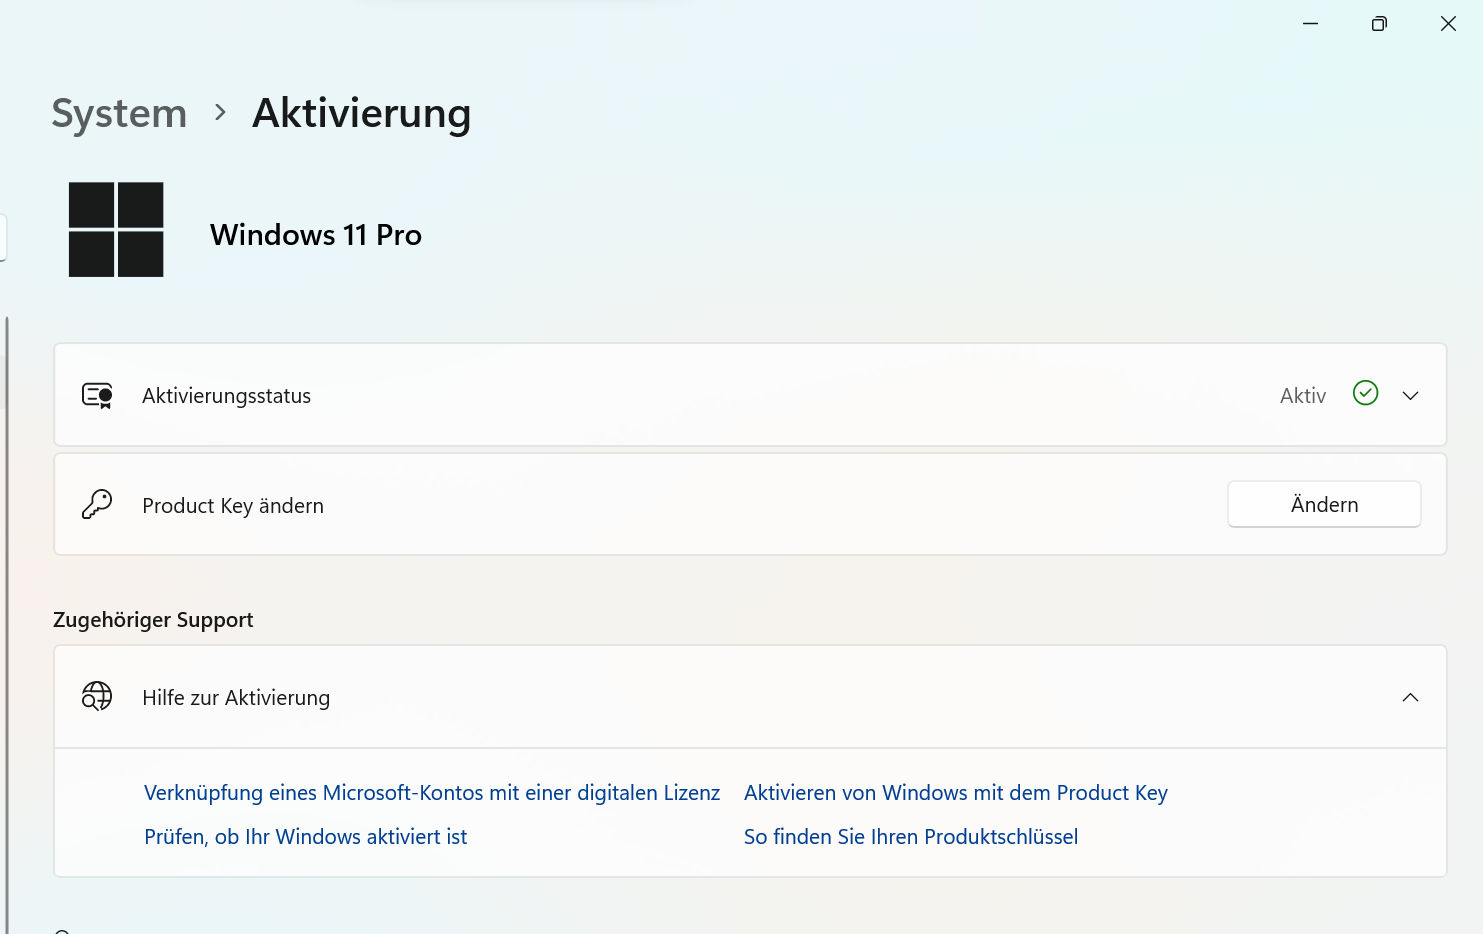Click the Product Key ändern label
1483x934 pixels.
(x=233, y=506)
